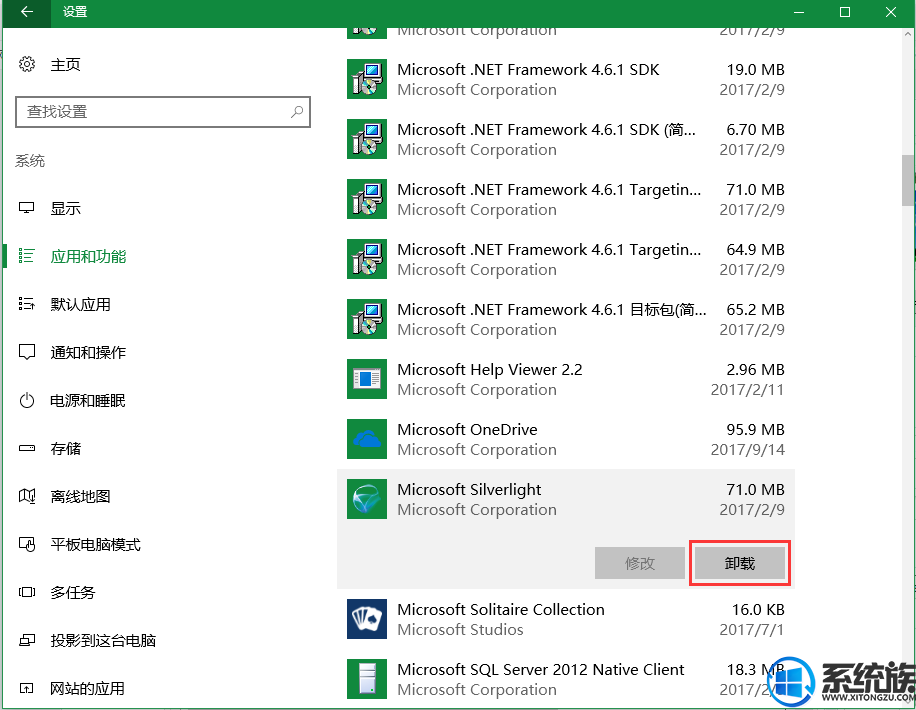
Task: Click the 默认应用 icon
Action: click(27, 304)
